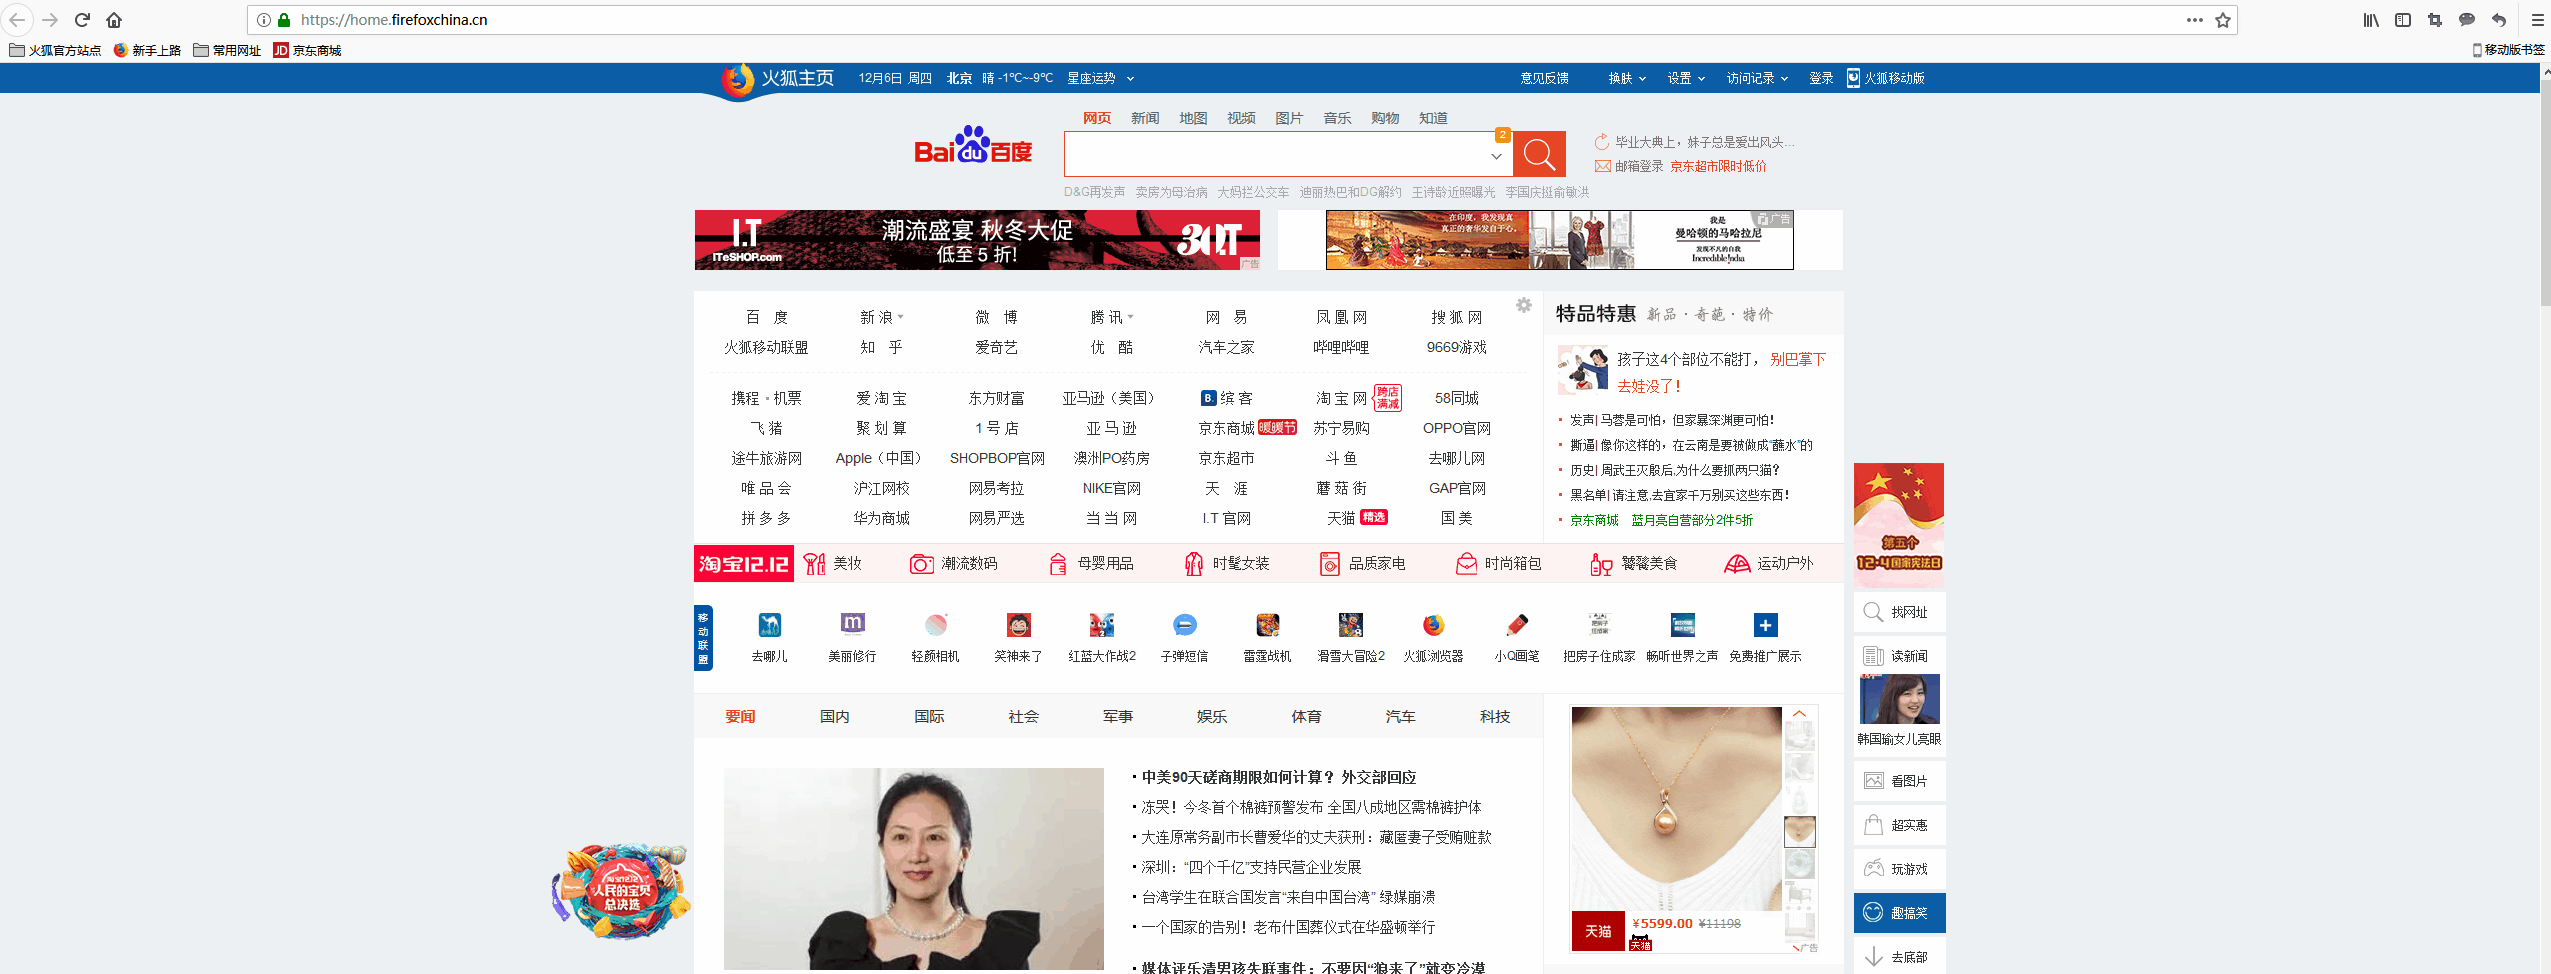Expand the 腾讯 site dropdown
2551x974 pixels.
1131,317
